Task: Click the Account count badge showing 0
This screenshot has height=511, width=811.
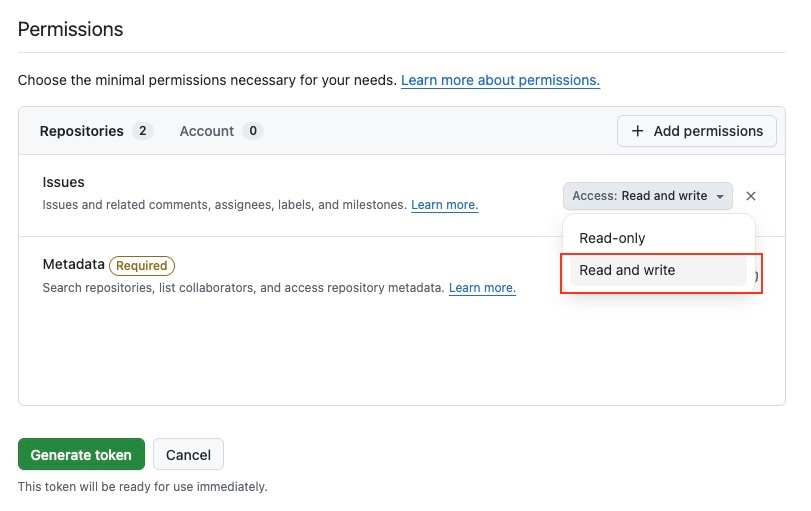Action: 253,131
